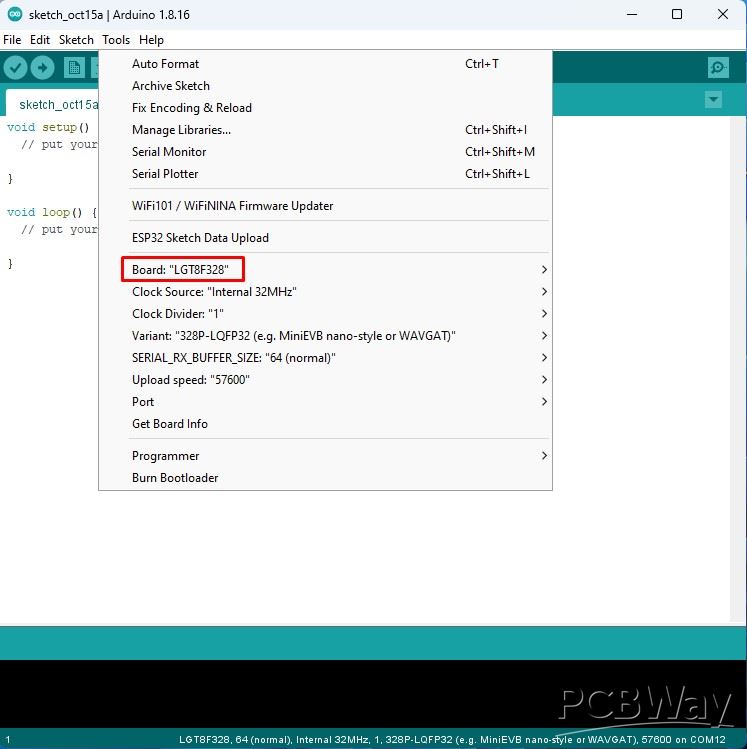Image resolution: width=747 pixels, height=749 pixels.
Task: Choose Manage Libraries menu entry
Action: click(181, 130)
